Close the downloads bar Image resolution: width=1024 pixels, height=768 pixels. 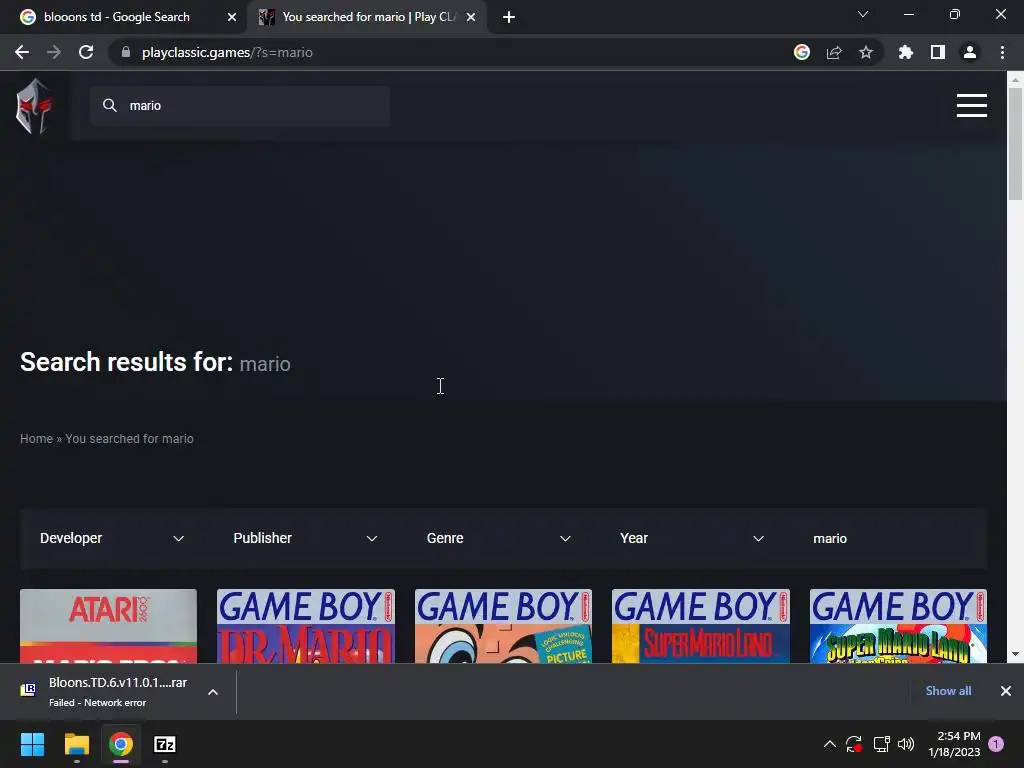pos(1006,691)
